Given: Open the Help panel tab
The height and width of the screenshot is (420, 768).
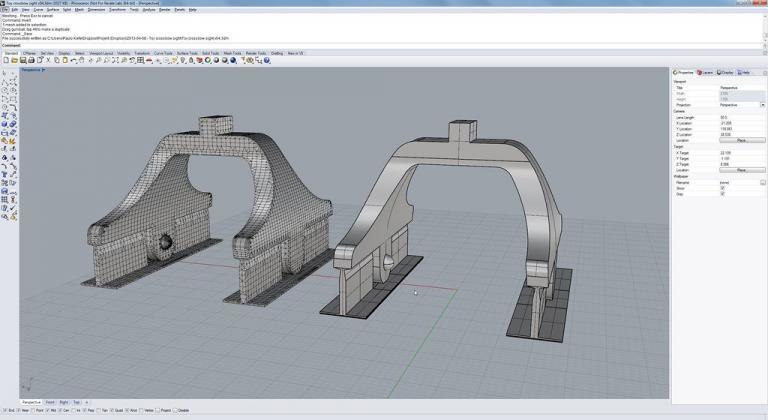Looking at the screenshot, I should (x=744, y=73).
